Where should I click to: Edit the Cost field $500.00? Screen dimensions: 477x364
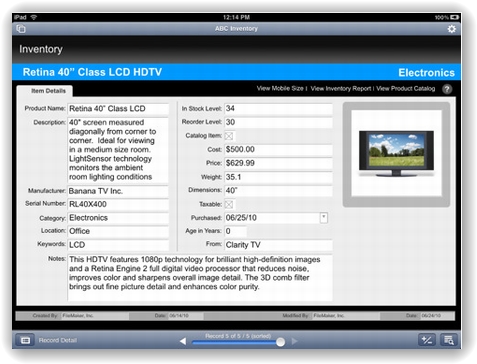(278, 149)
